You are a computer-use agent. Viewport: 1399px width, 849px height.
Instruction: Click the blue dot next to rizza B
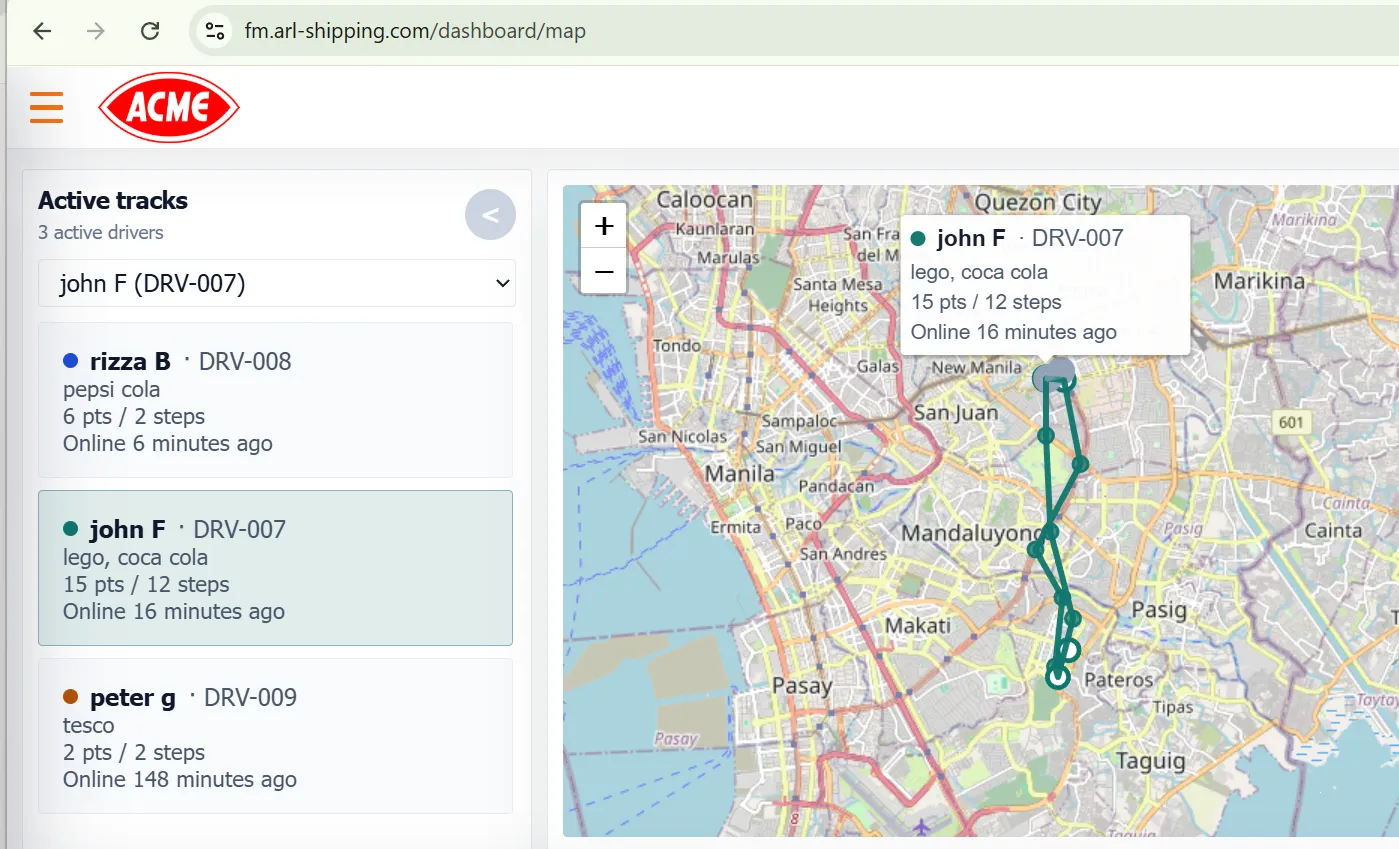[70, 361]
